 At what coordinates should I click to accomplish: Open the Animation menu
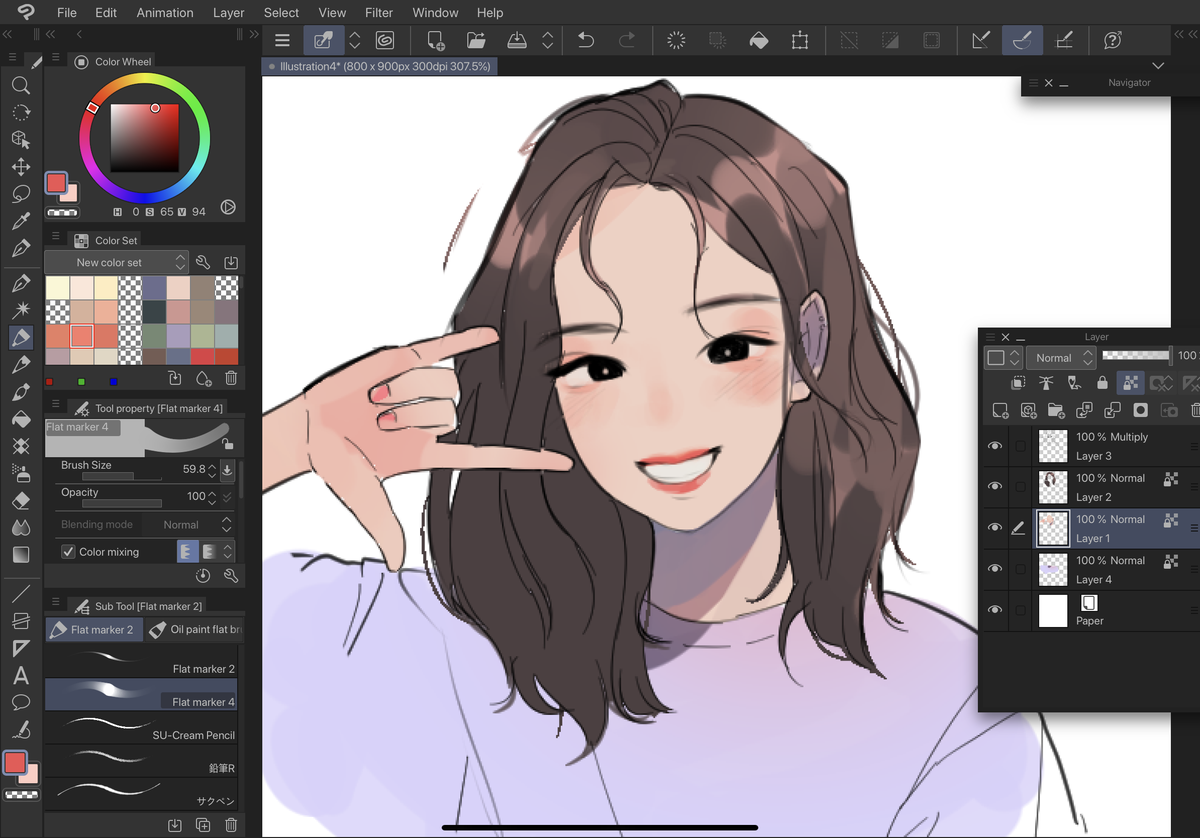165,13
